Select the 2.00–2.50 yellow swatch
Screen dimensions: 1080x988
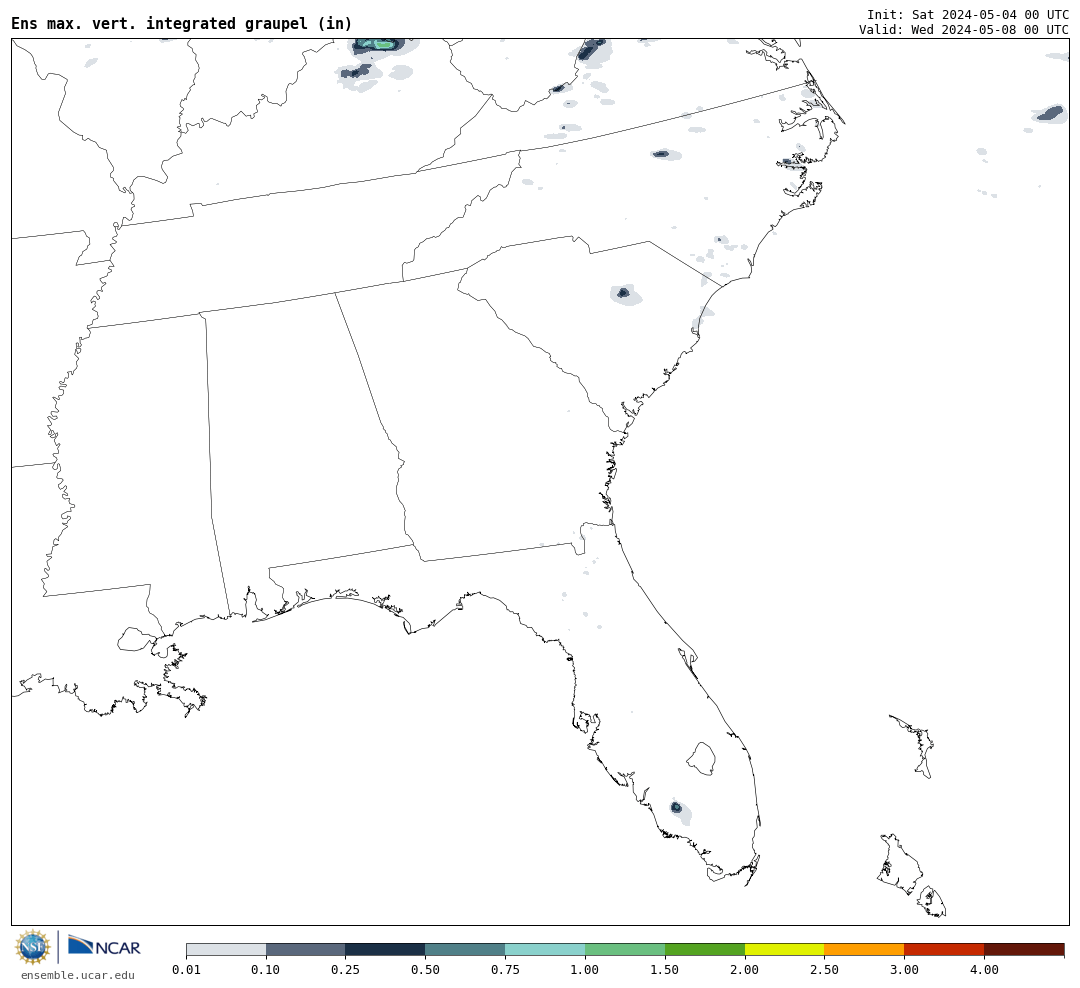point(785,949)
